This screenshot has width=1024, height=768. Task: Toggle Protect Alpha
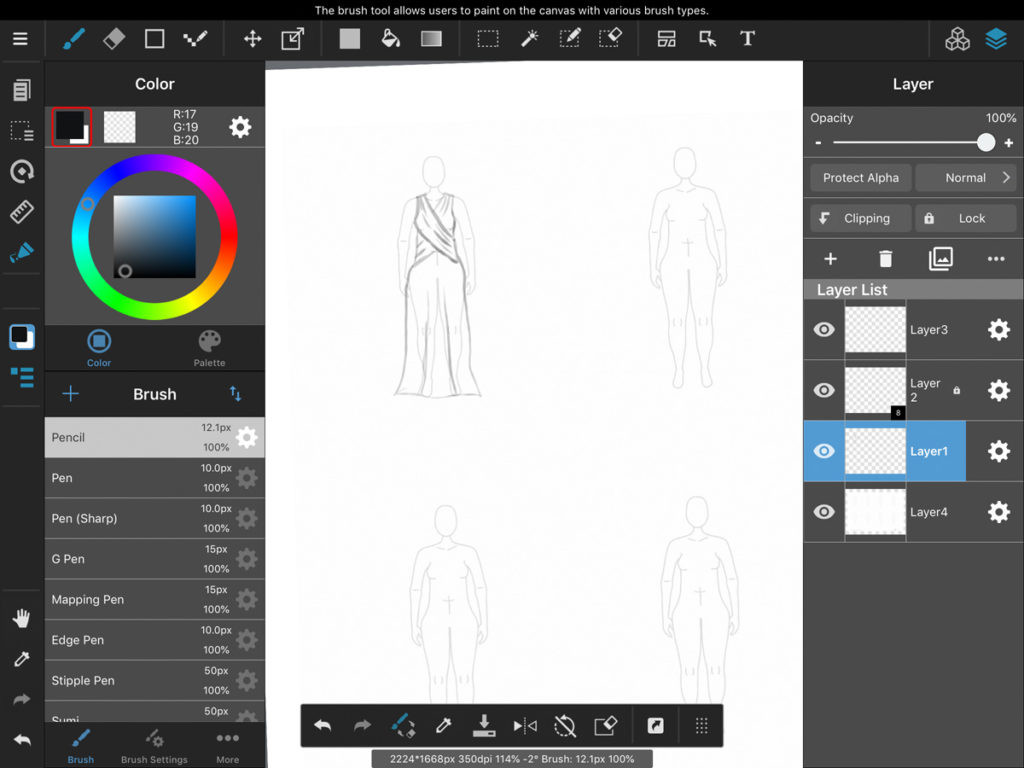tap(861, 178)
